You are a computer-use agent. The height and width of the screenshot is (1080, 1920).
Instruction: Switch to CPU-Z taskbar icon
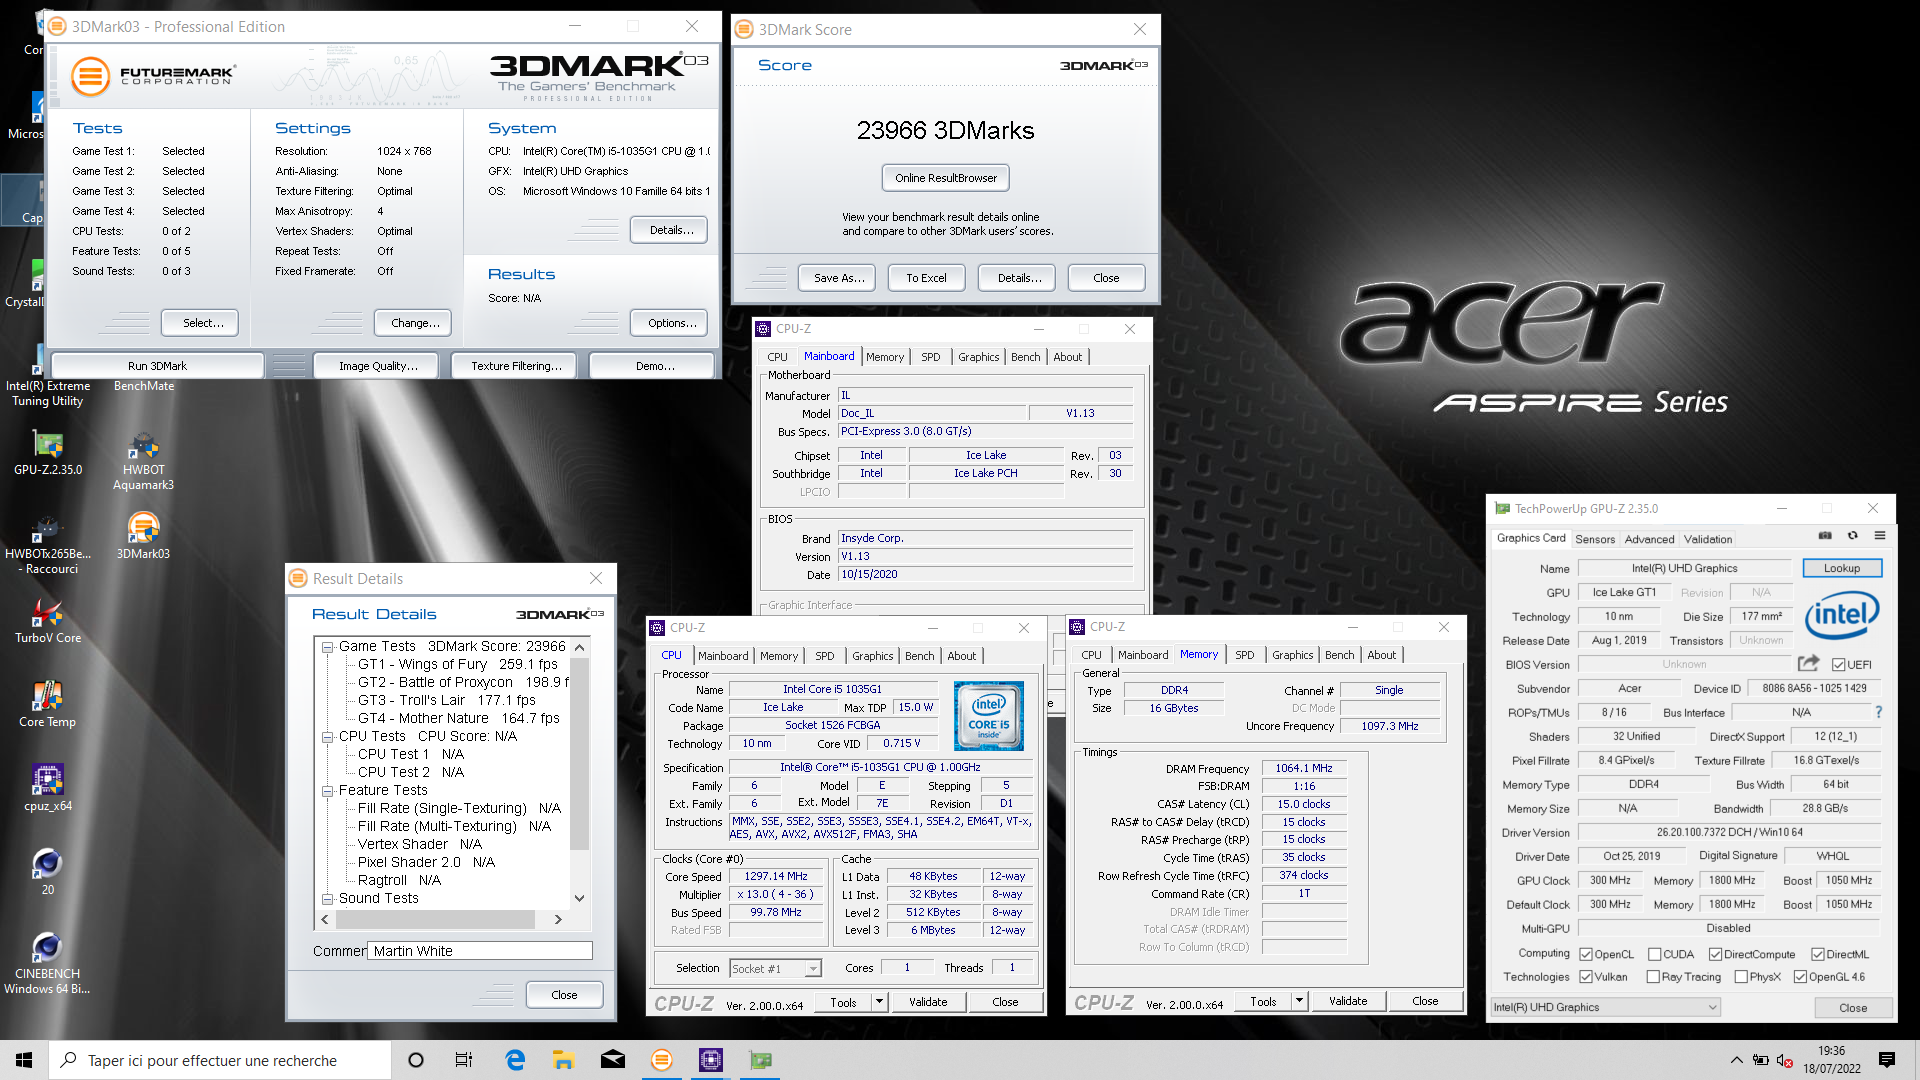710,1060
